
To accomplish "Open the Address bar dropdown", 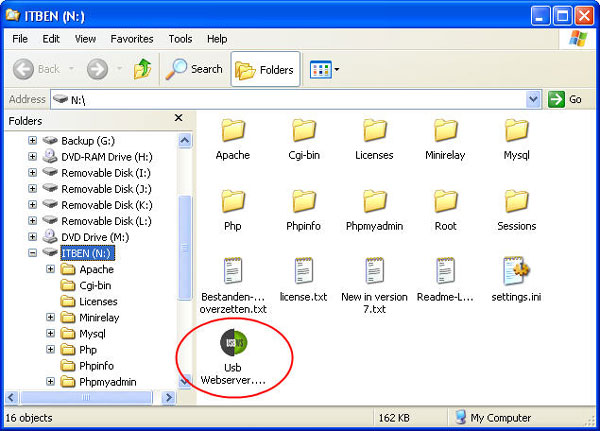I will (533, 100).
